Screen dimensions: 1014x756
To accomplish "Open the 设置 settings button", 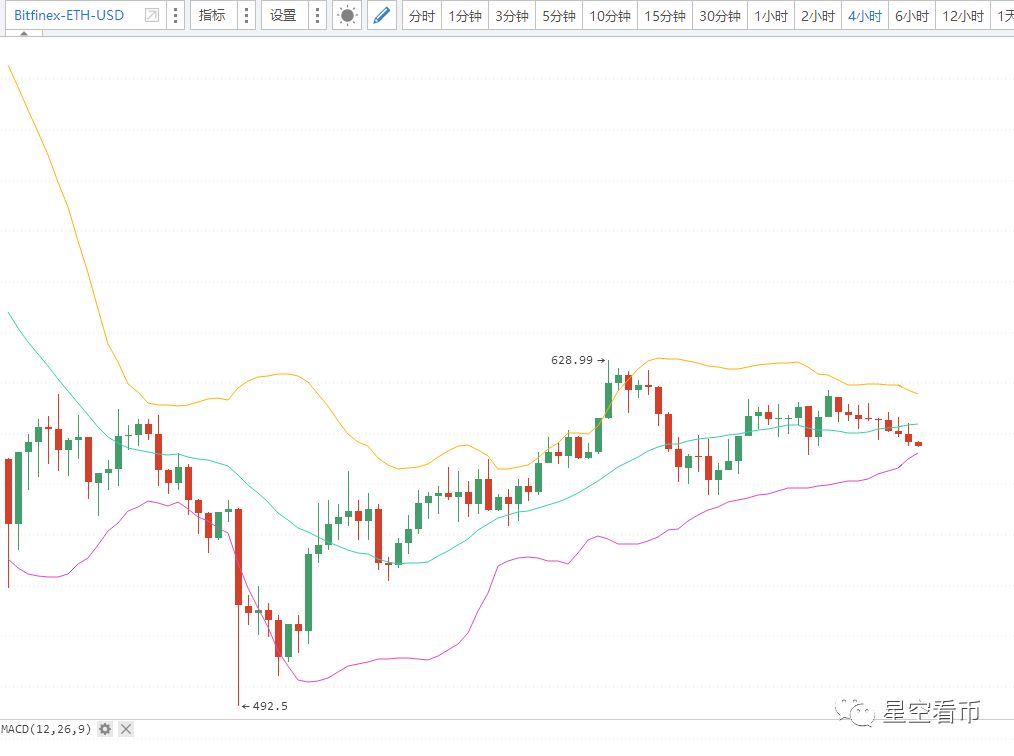I will 283,16.
